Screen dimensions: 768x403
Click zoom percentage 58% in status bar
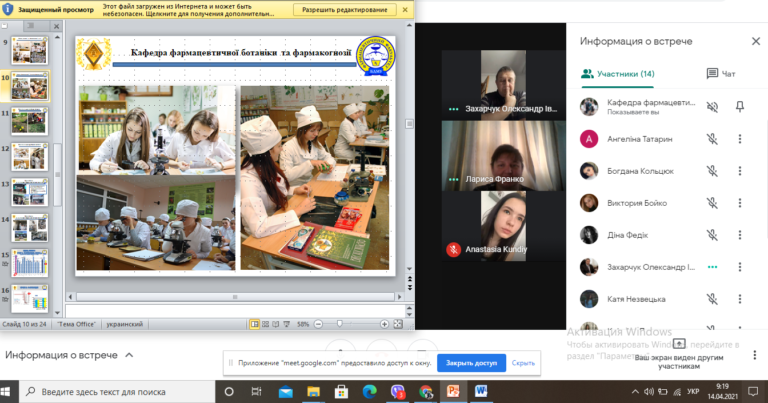(x=303, y=324)
